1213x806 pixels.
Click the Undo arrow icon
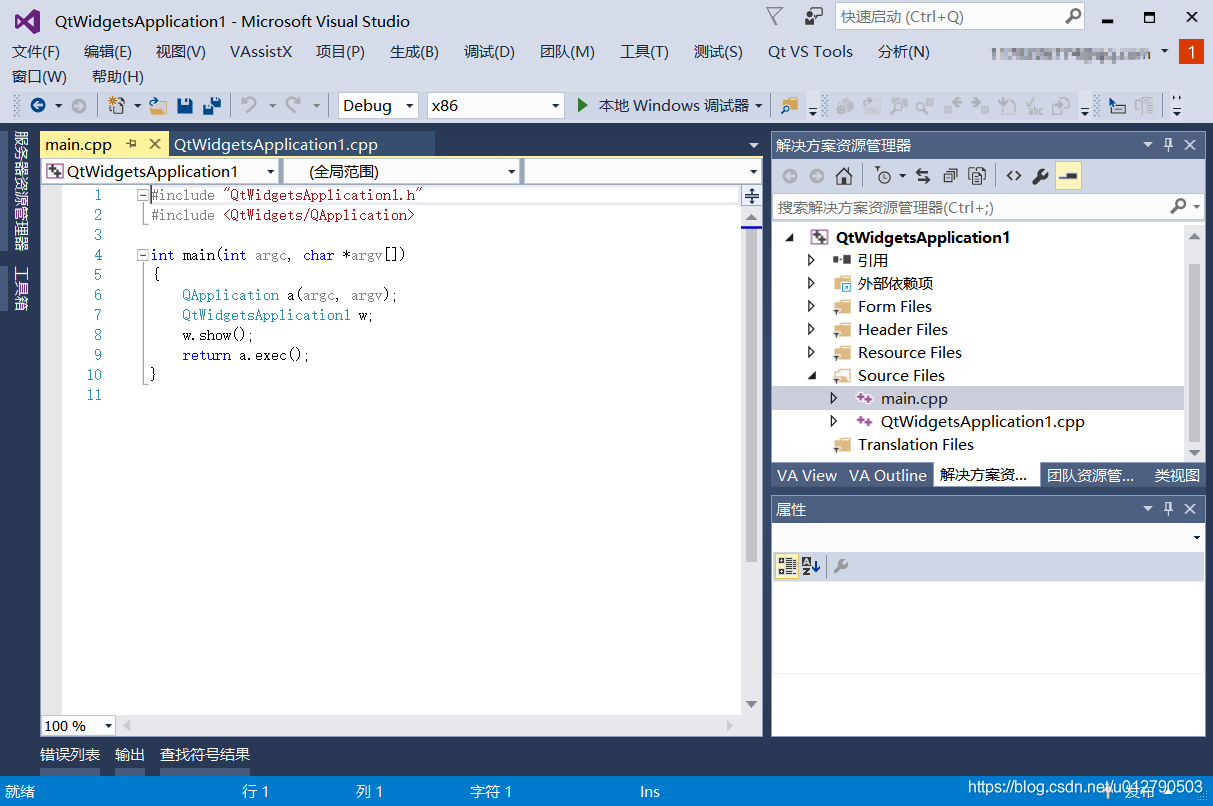[249, 105]
